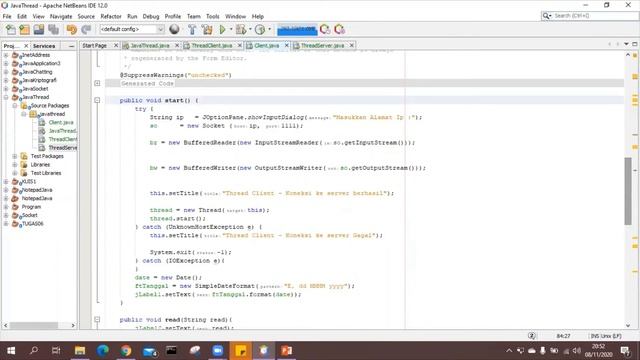Switch to the JavaThread.java editor tab
Viewport: 640px width, 360px height.
pos(149,46)
